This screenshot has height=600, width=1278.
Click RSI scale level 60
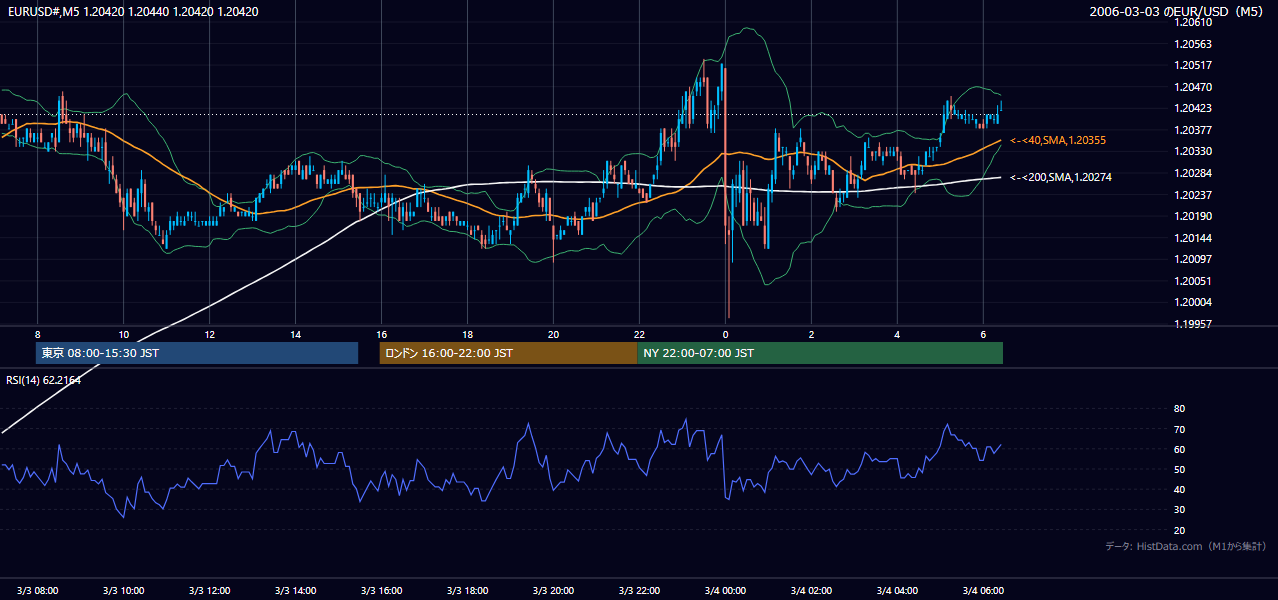tap(1179, 449)
